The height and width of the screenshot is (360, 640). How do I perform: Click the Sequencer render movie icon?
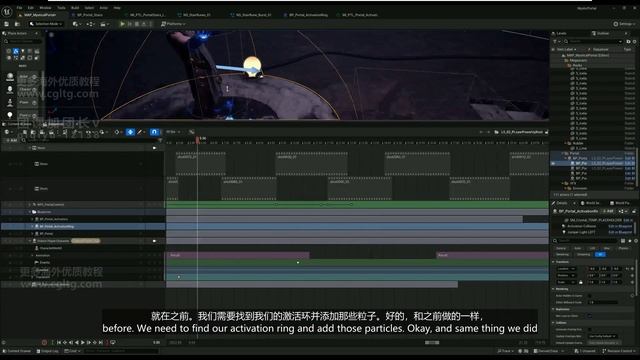[x=51, y=132]
